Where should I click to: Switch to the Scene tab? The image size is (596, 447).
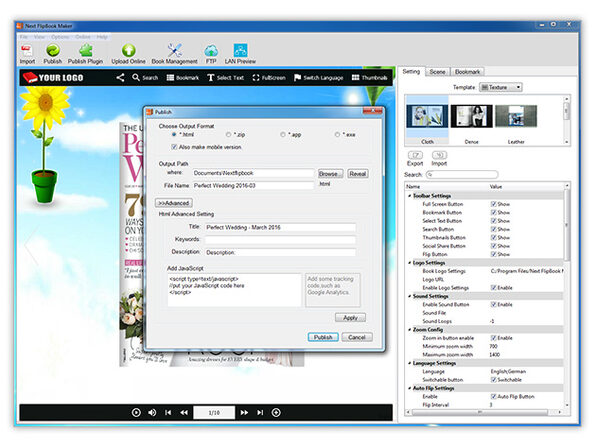[437, 71]
